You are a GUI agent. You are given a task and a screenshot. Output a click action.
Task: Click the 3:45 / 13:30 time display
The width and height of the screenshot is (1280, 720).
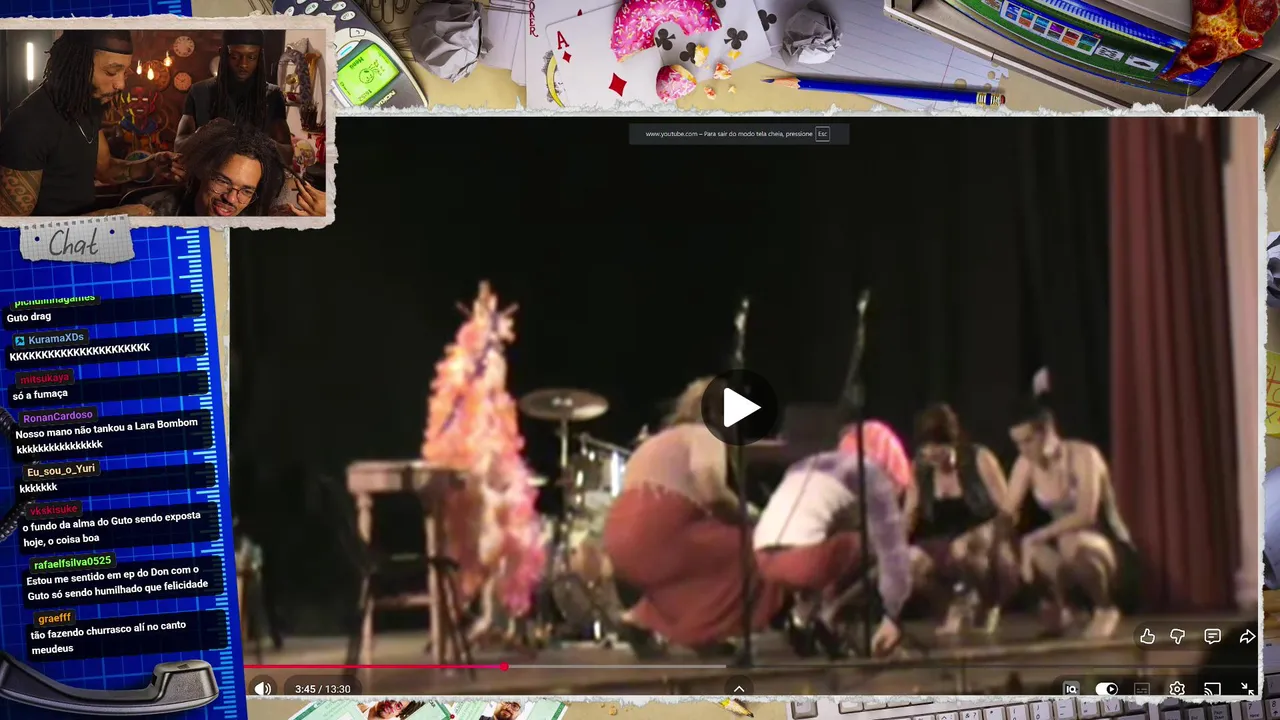click(x=322, y=689)
